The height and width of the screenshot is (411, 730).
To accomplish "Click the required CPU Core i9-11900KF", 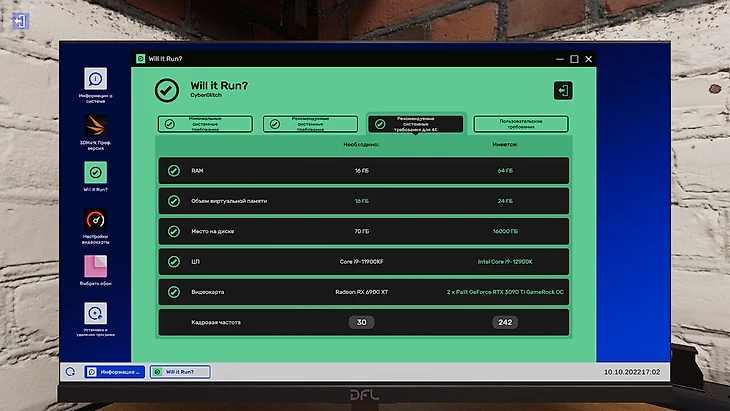I will (362, 262).
